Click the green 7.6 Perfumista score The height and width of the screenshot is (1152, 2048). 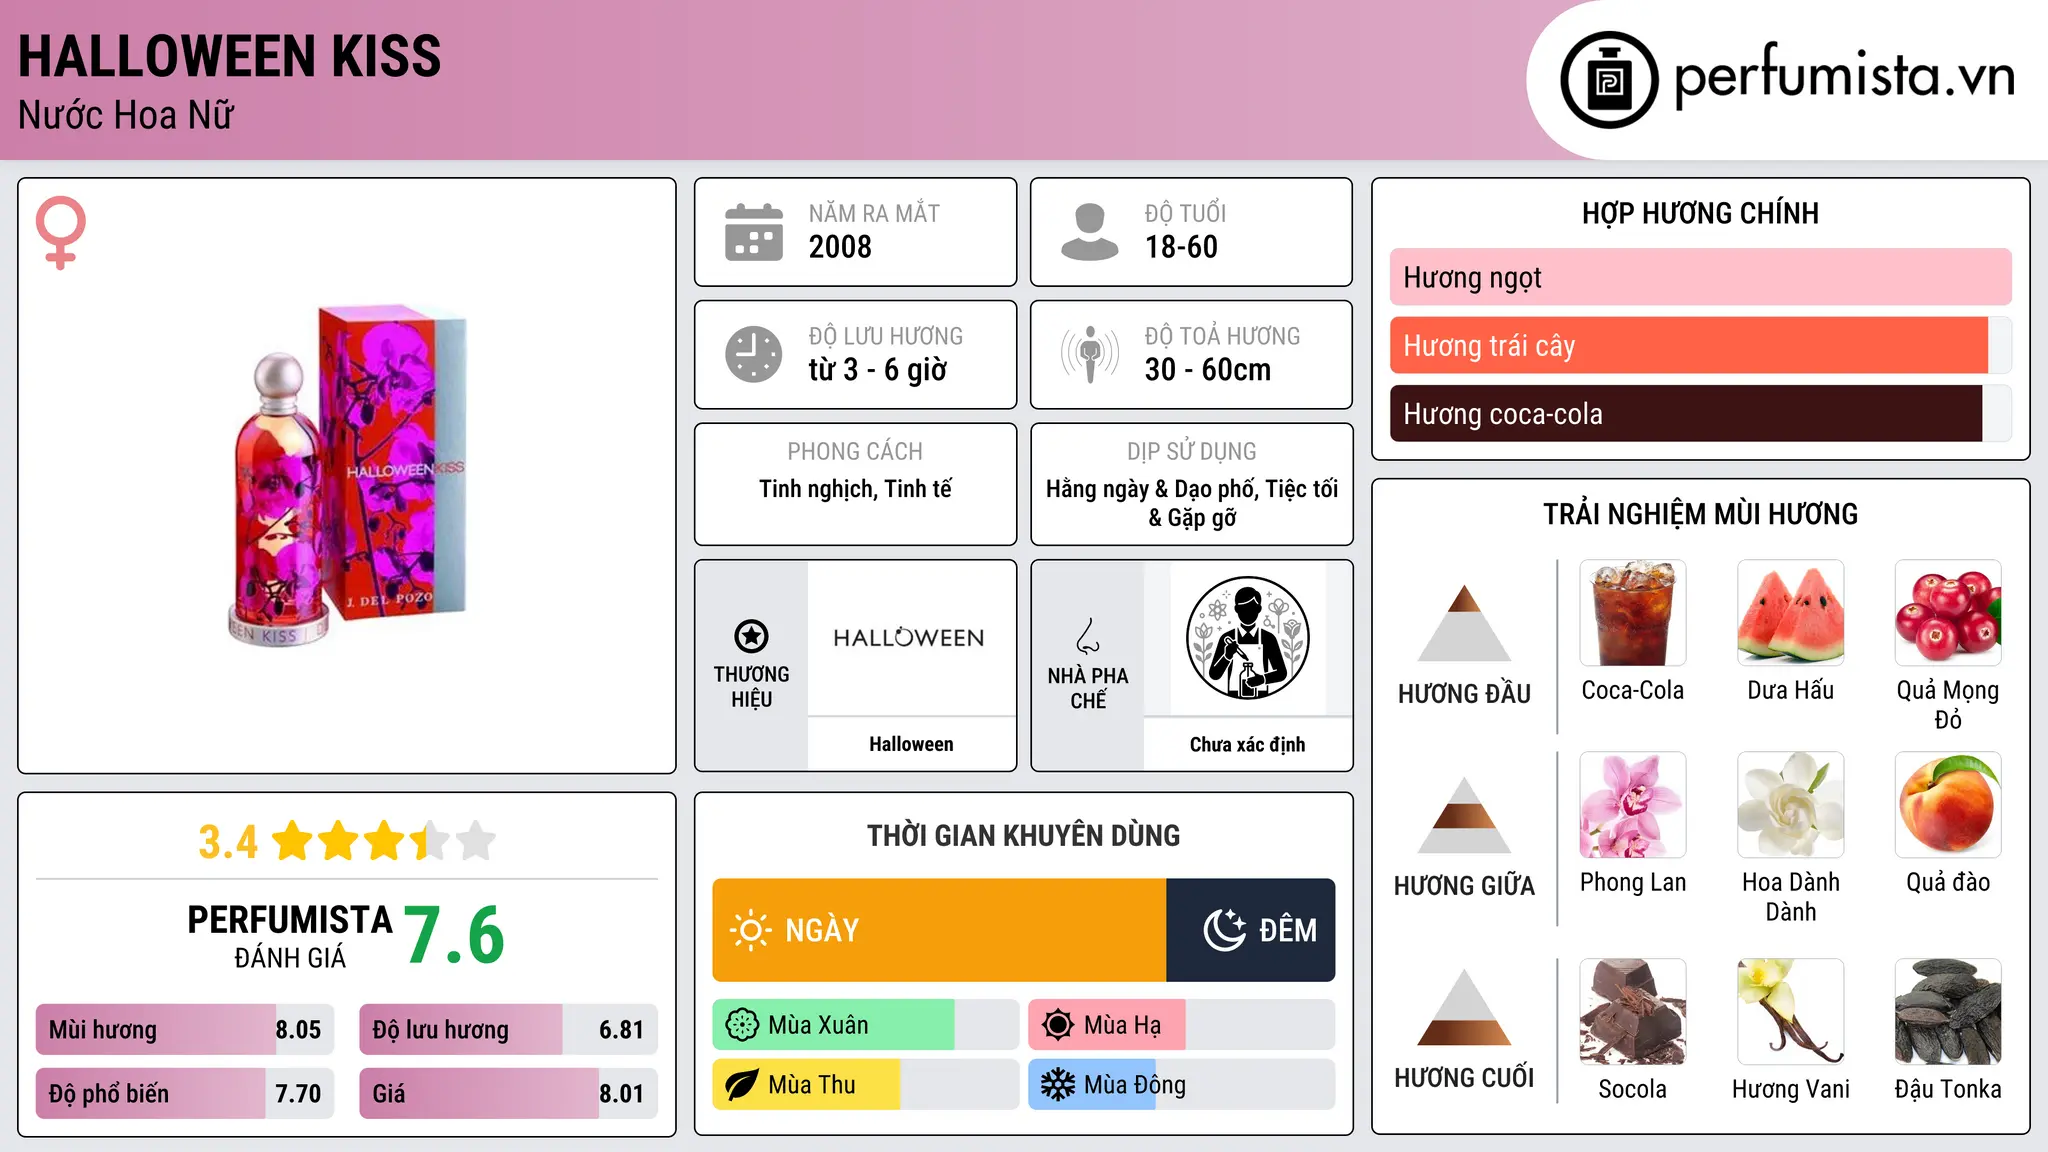pyautogui.click(x=454, y=935)
